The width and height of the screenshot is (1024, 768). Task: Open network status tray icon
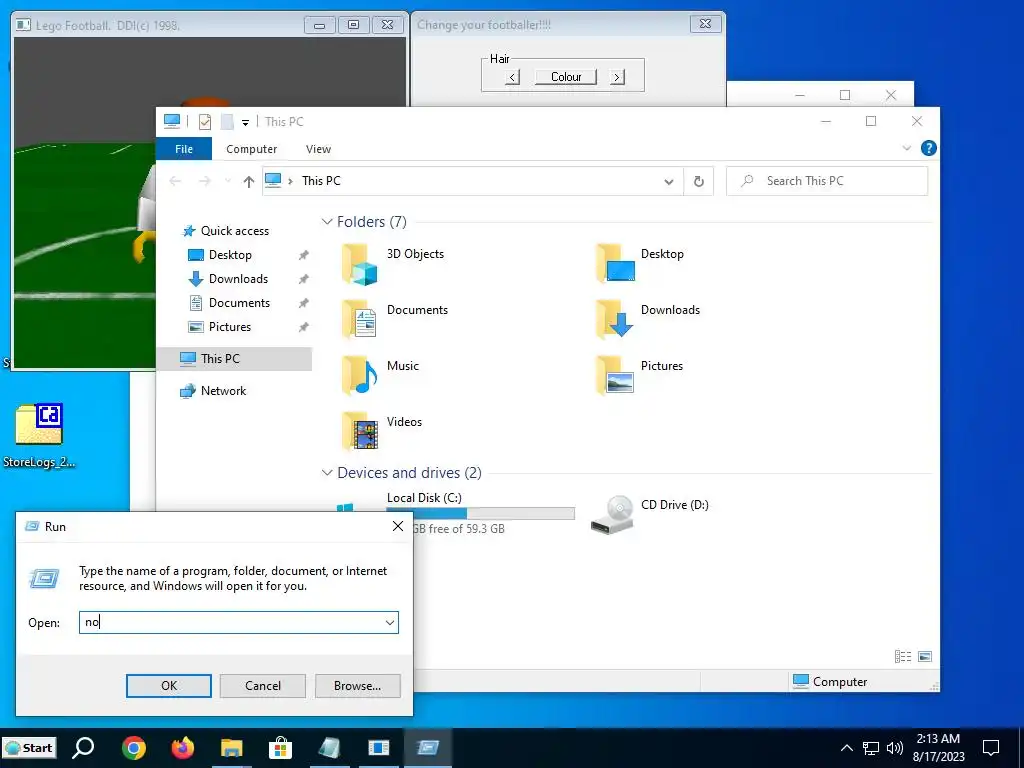pyautogui.click(x=871, y=748)
